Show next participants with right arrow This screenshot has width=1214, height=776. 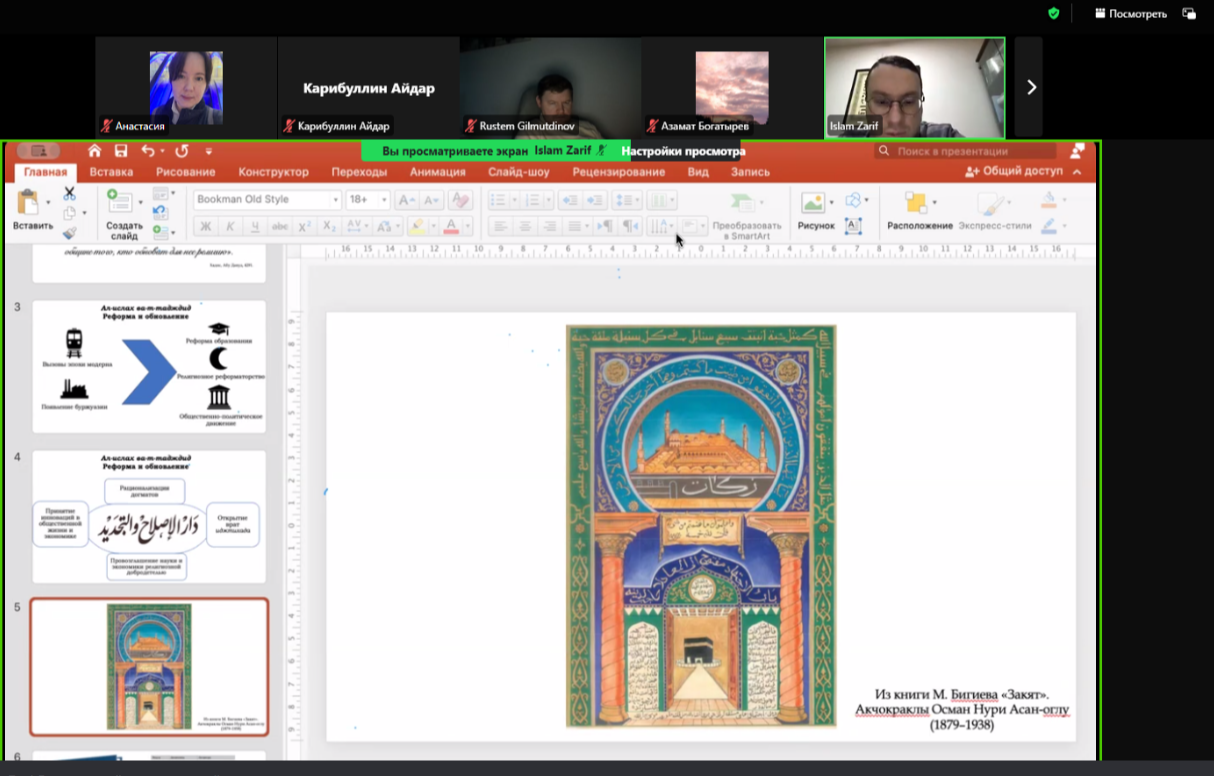coord(1031,87)
